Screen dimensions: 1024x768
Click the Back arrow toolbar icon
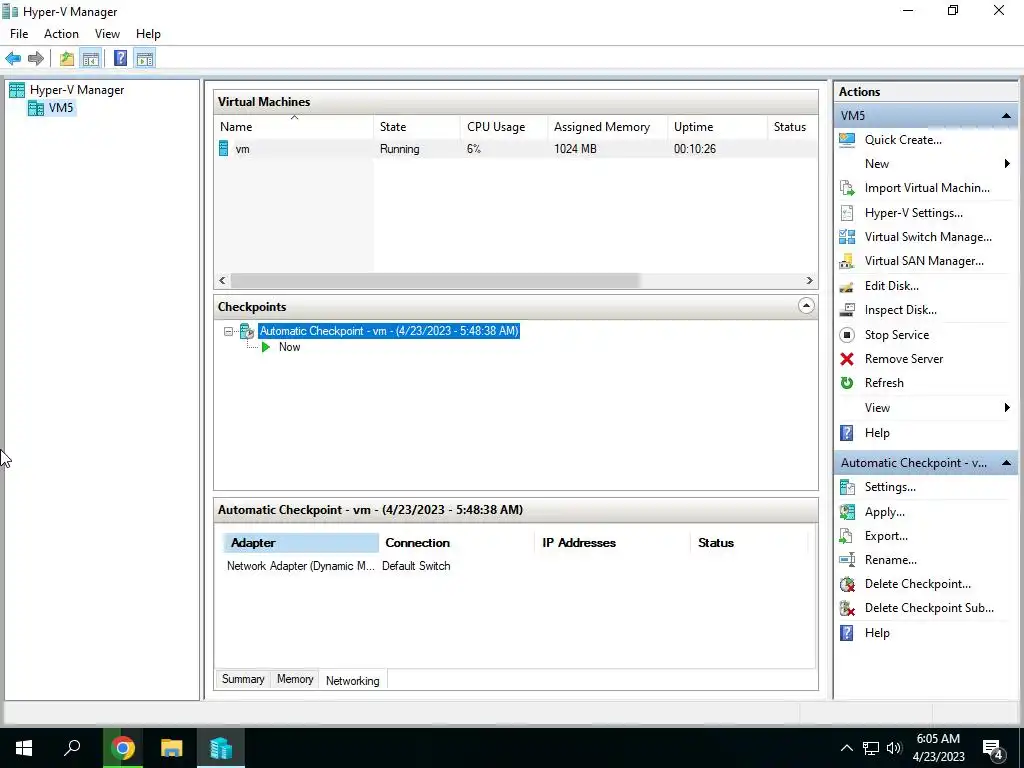(x=13, y=59)
